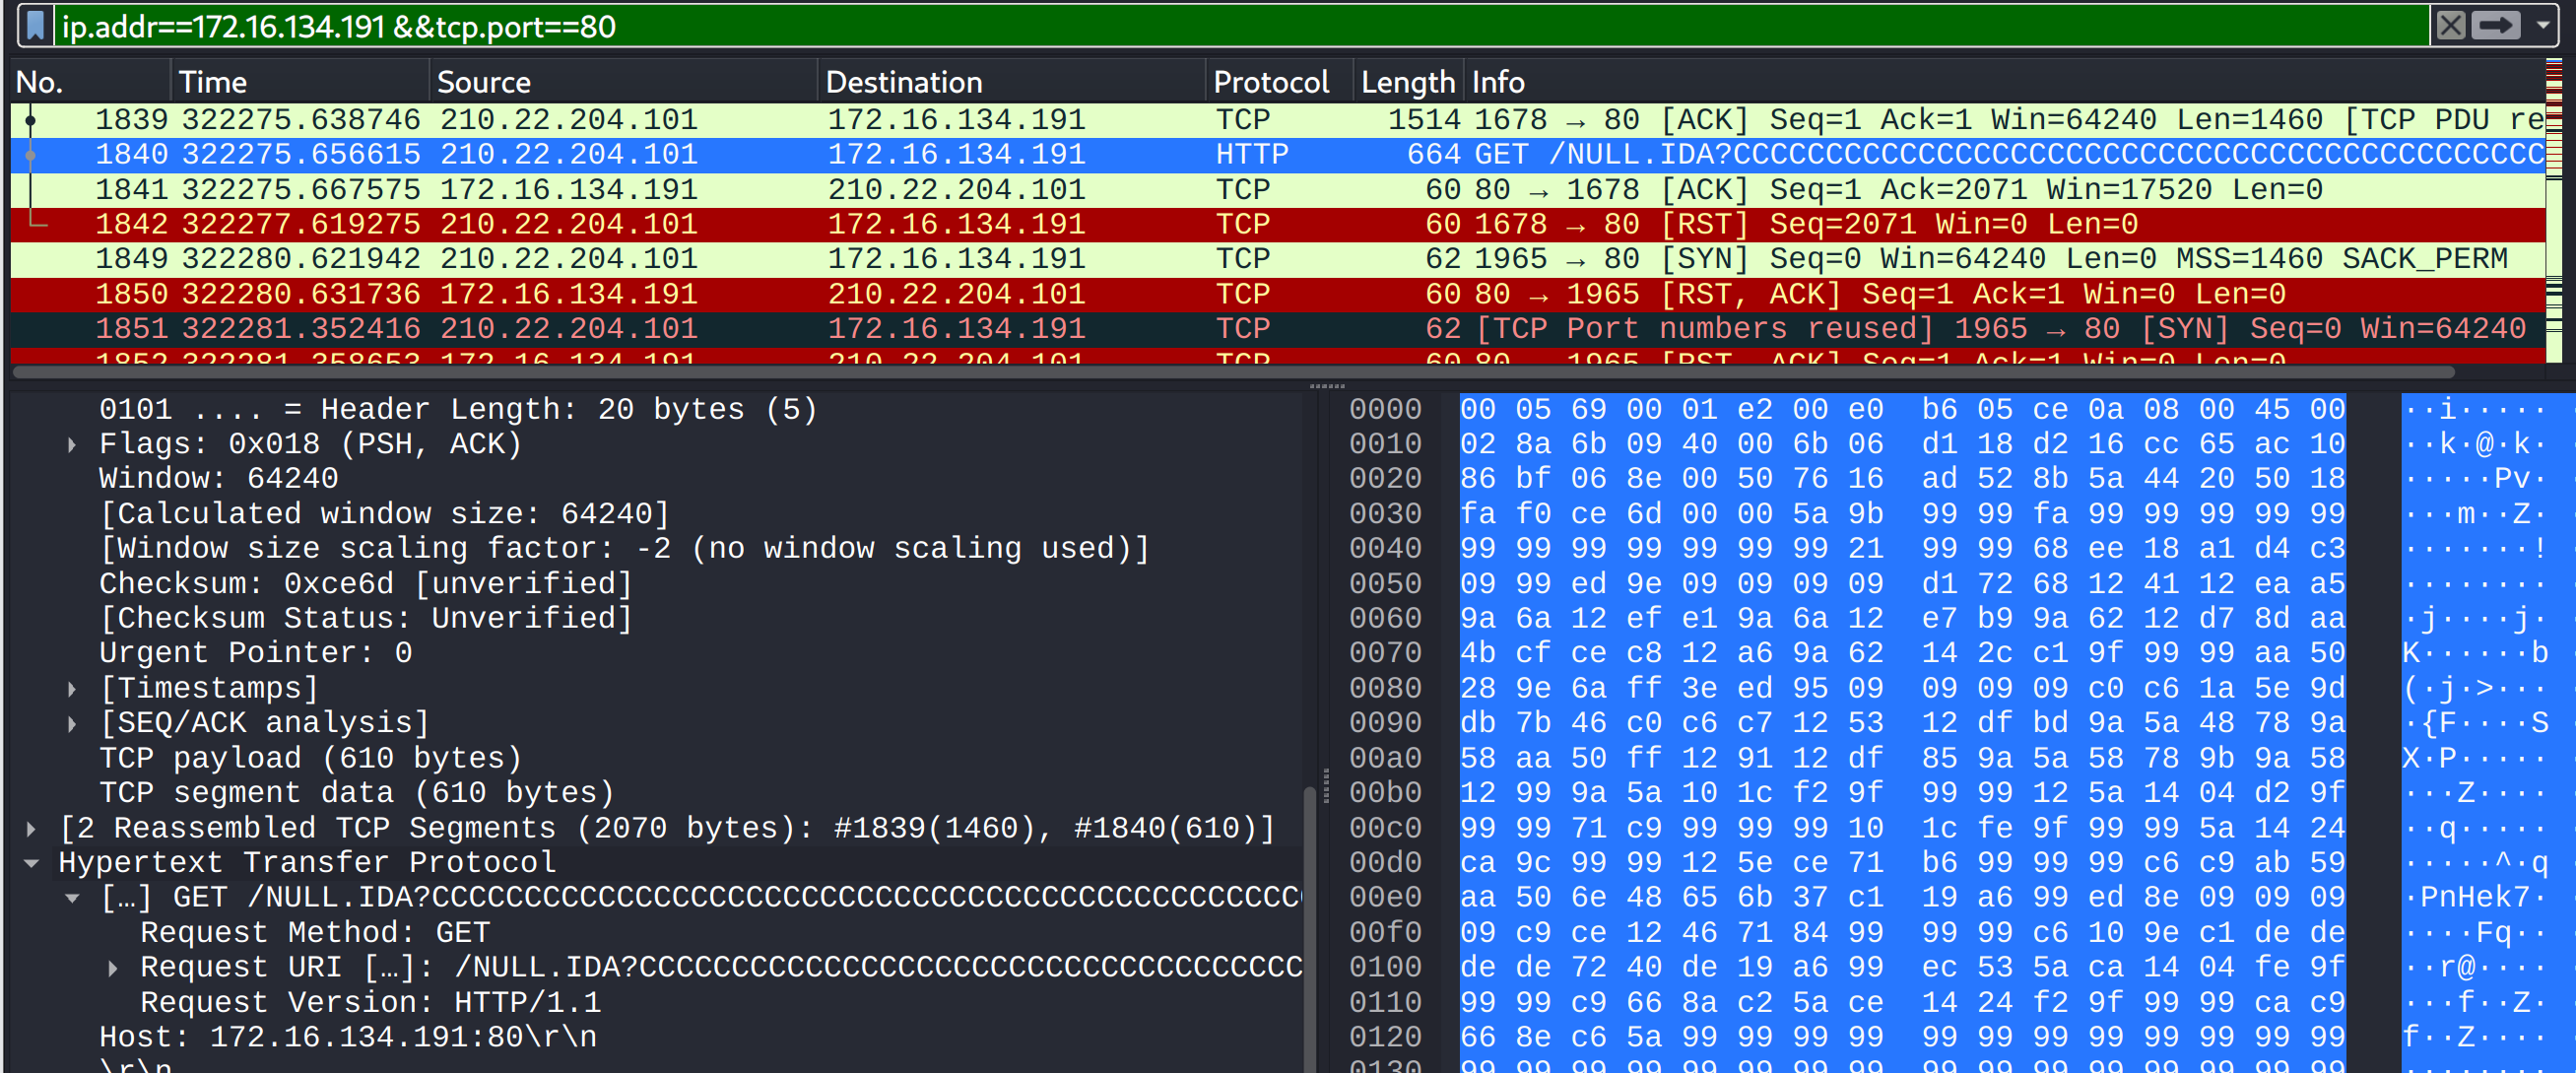Image resolution: width=2576 pixels, height=1073 pixels.
Task: Open the recent filters dropdown arrow
Action: coord(2542,26)
